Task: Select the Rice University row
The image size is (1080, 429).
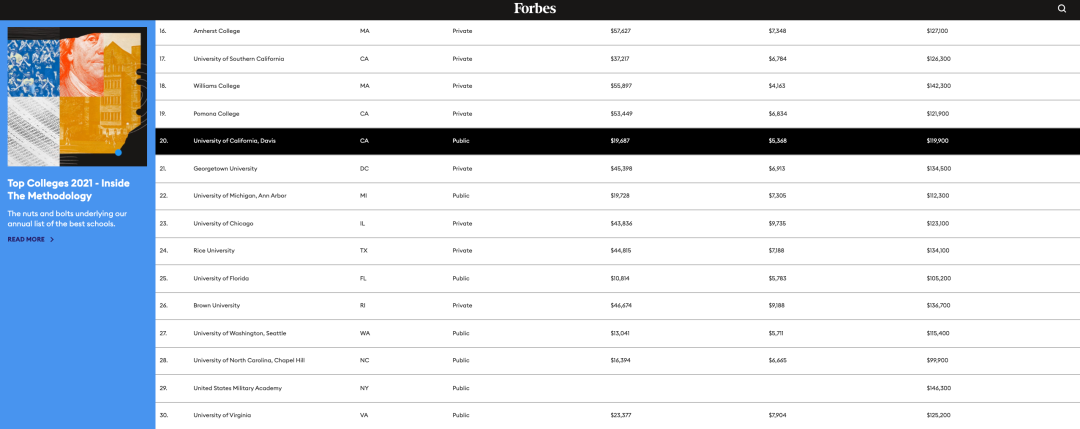Action: pyautogui.click(x=618, y=251)
